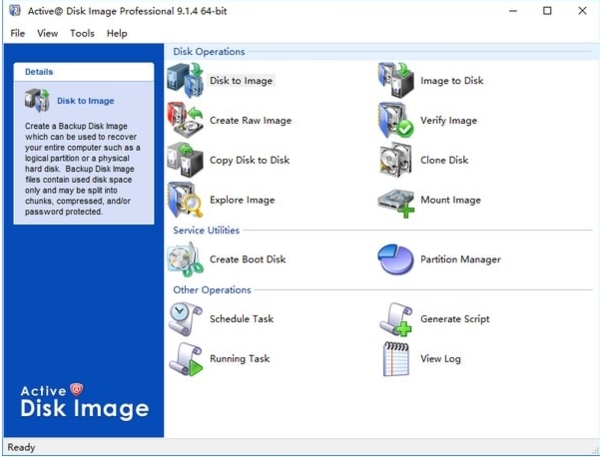This screenshot has height=457, width=600.
Task: Click the Clone Disk label
Action: pyautogui.click(x=444, y=160)
